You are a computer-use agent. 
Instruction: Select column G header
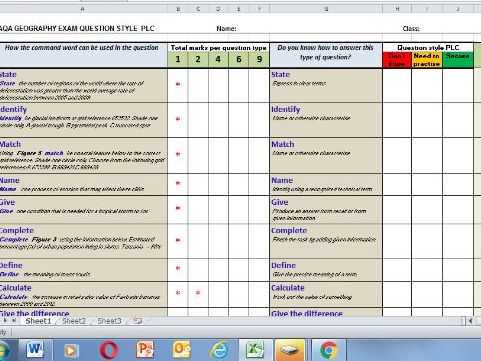326,9
